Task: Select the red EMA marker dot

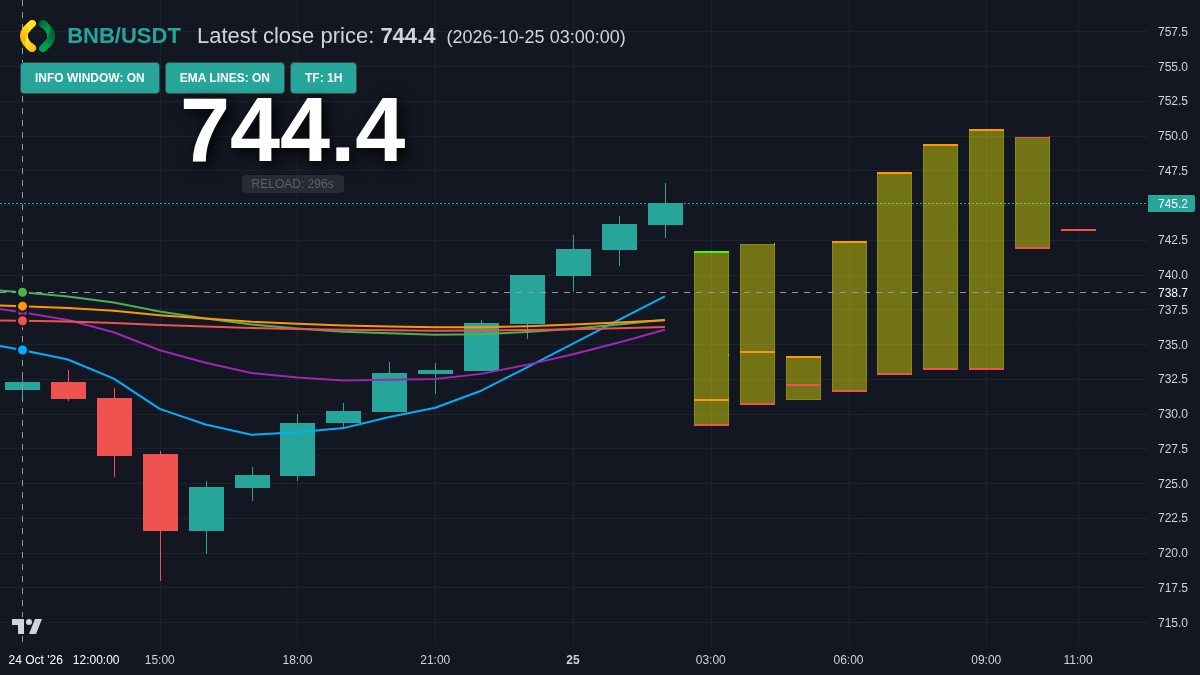Action: pos(23,320)
